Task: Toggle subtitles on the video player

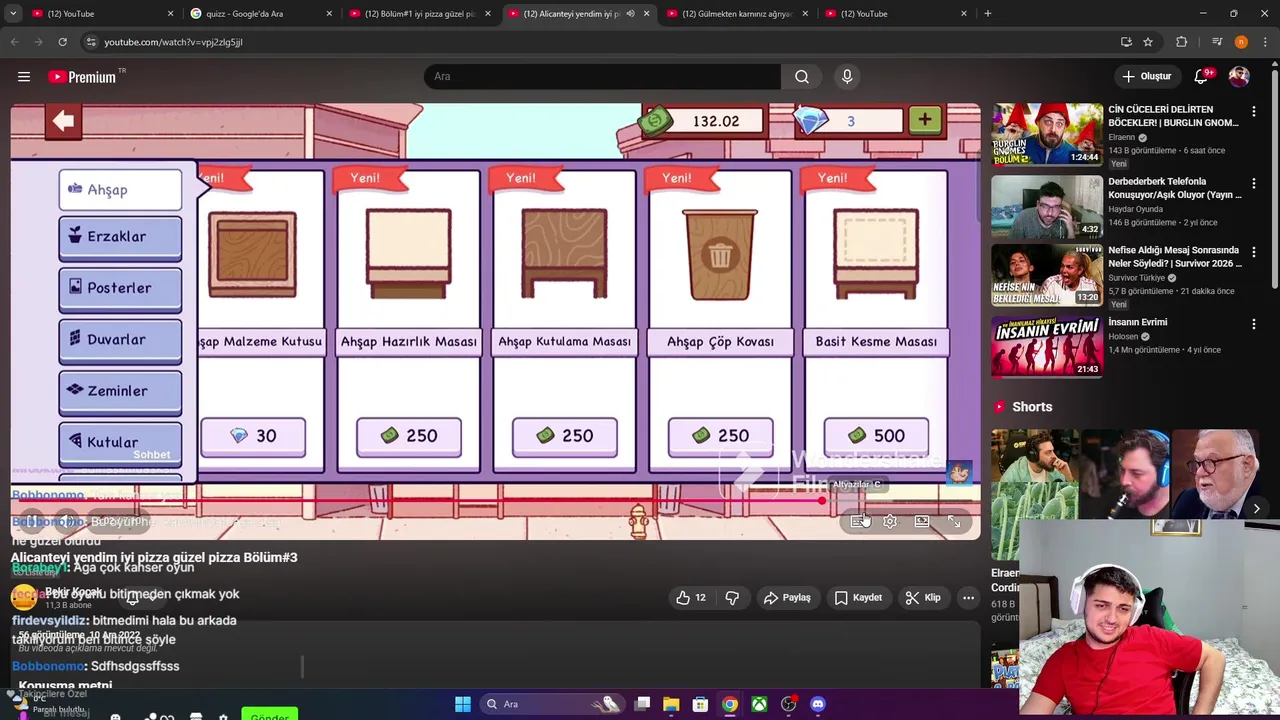Action: (858, 521)
